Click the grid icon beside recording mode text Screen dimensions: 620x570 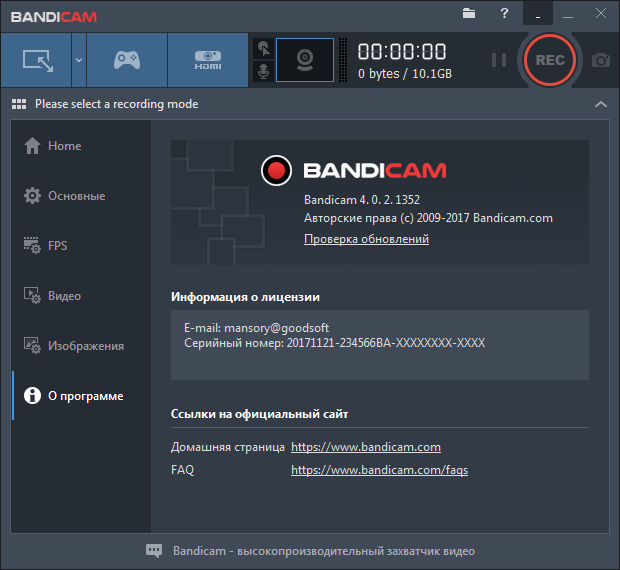pyautogui.click(x=19, y=104)
